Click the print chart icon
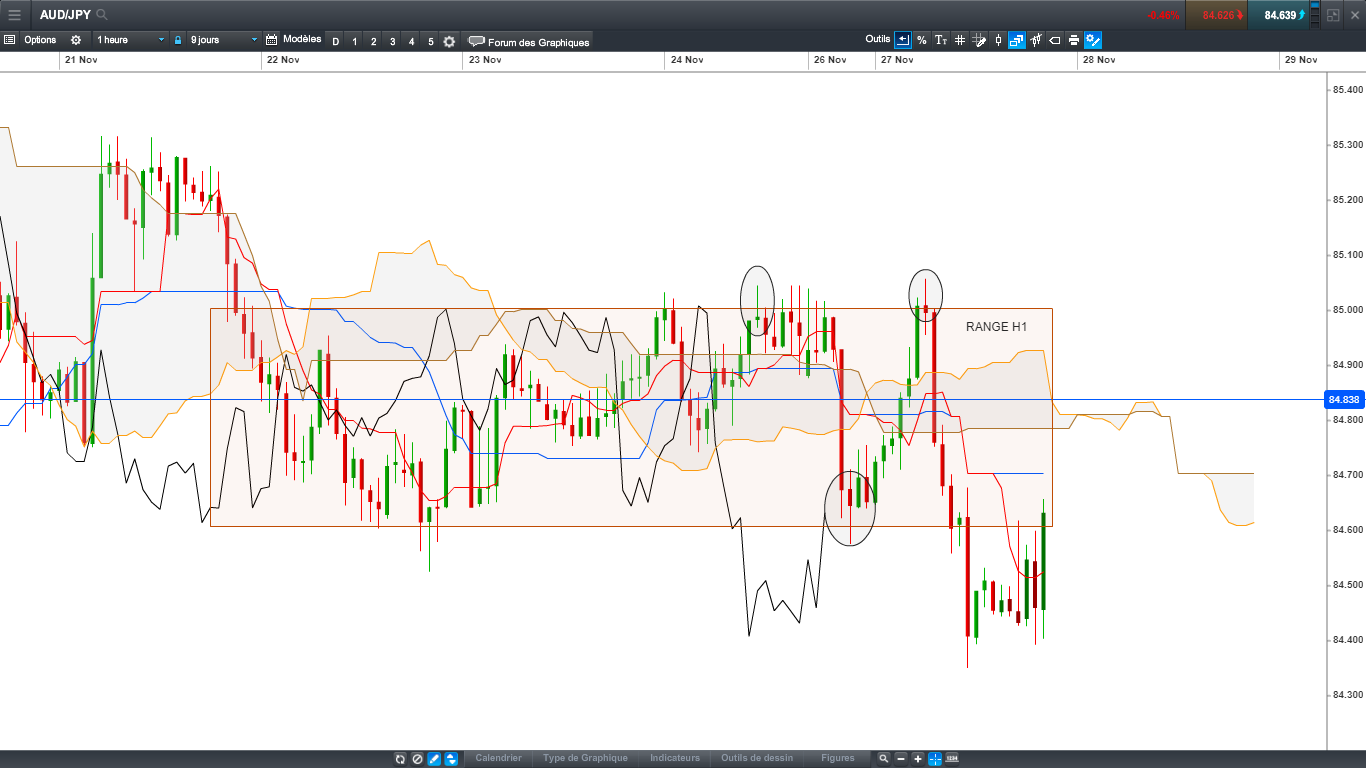The image size is (1366, 768). (x=1074, y=40)
